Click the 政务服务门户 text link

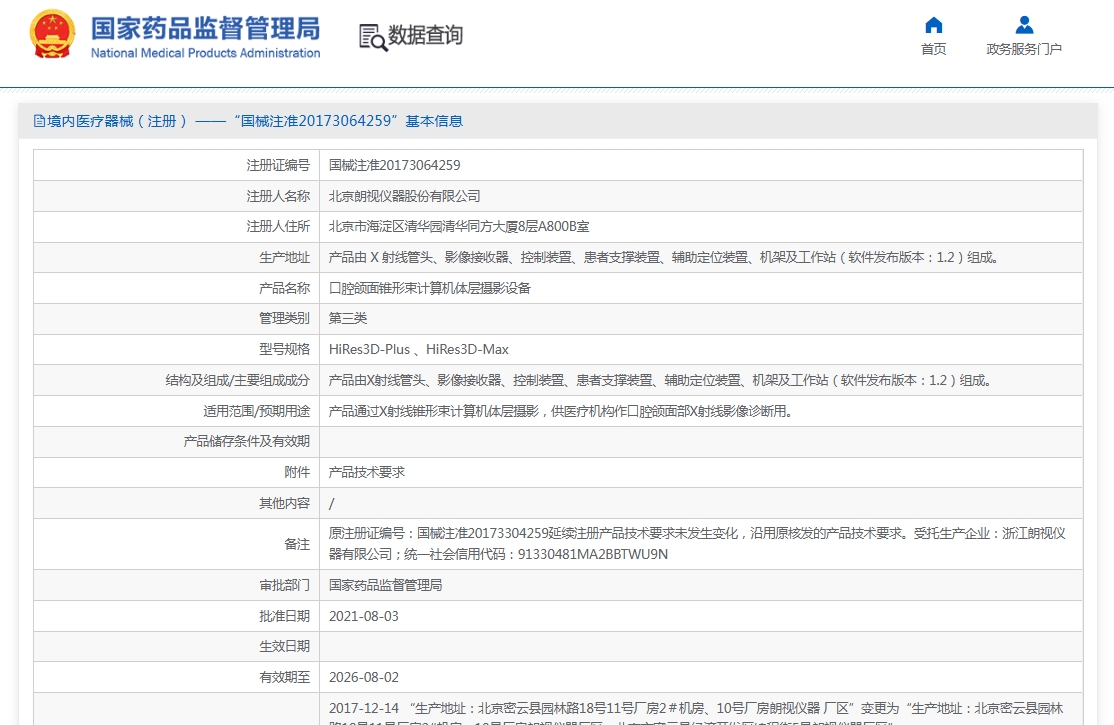(x=1024, y=49)
